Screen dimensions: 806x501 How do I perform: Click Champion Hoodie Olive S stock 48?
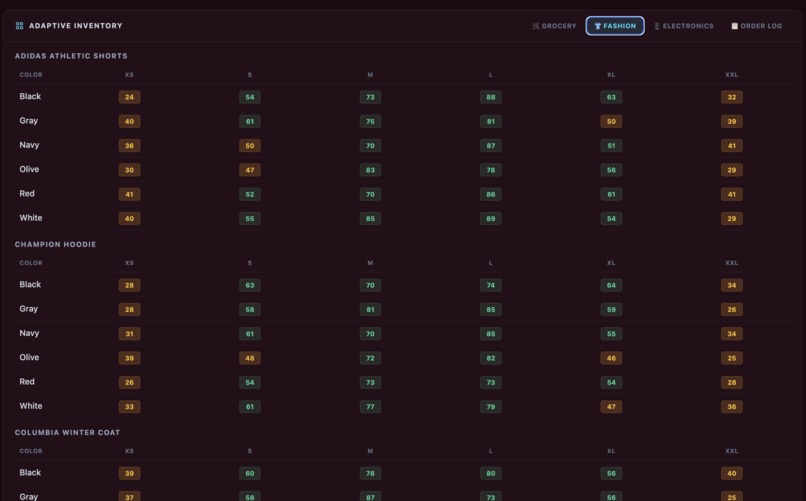(x=249, y=358)
